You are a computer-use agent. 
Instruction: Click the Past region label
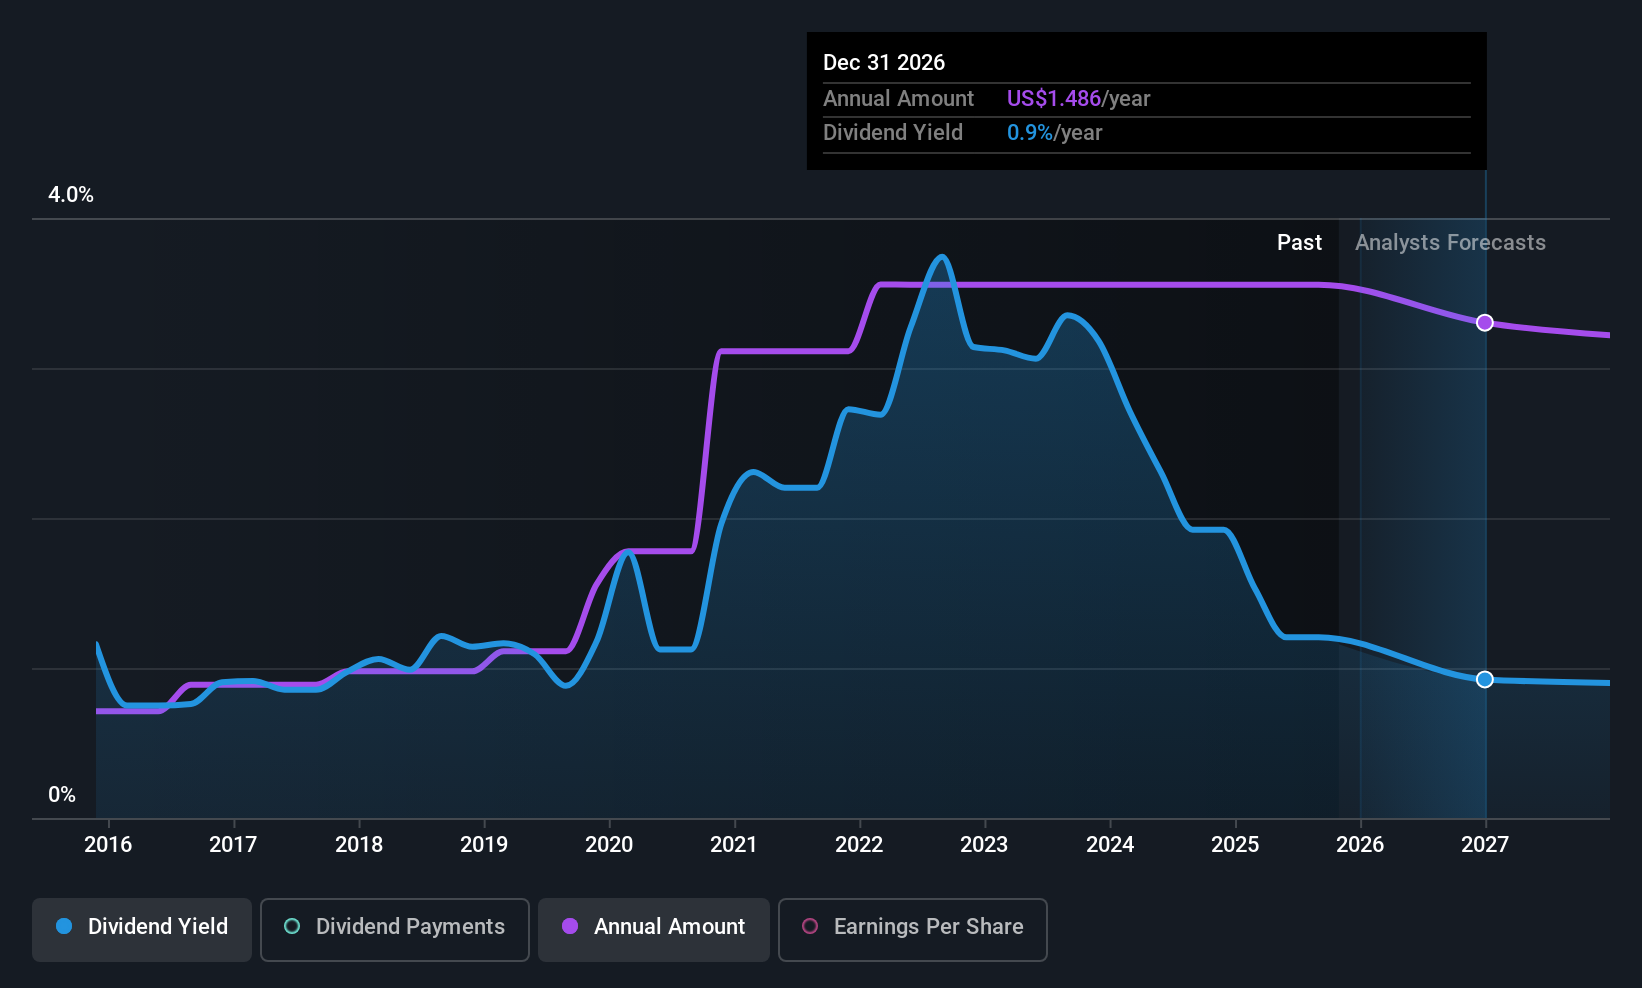tap(1299, 243)
